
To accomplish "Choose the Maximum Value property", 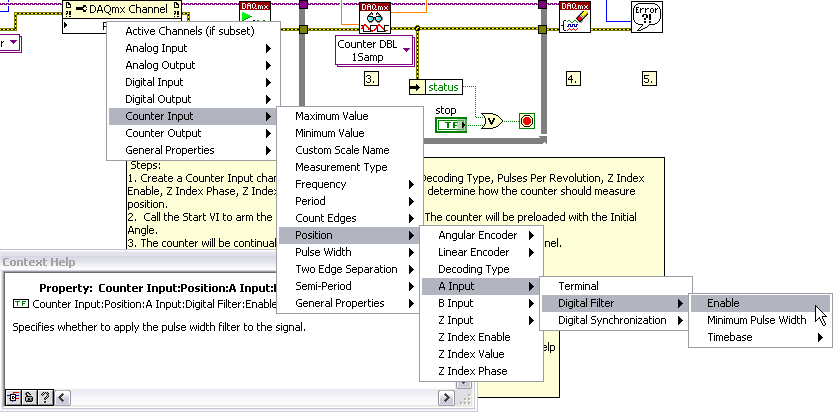I will click(x=350, y=116).
